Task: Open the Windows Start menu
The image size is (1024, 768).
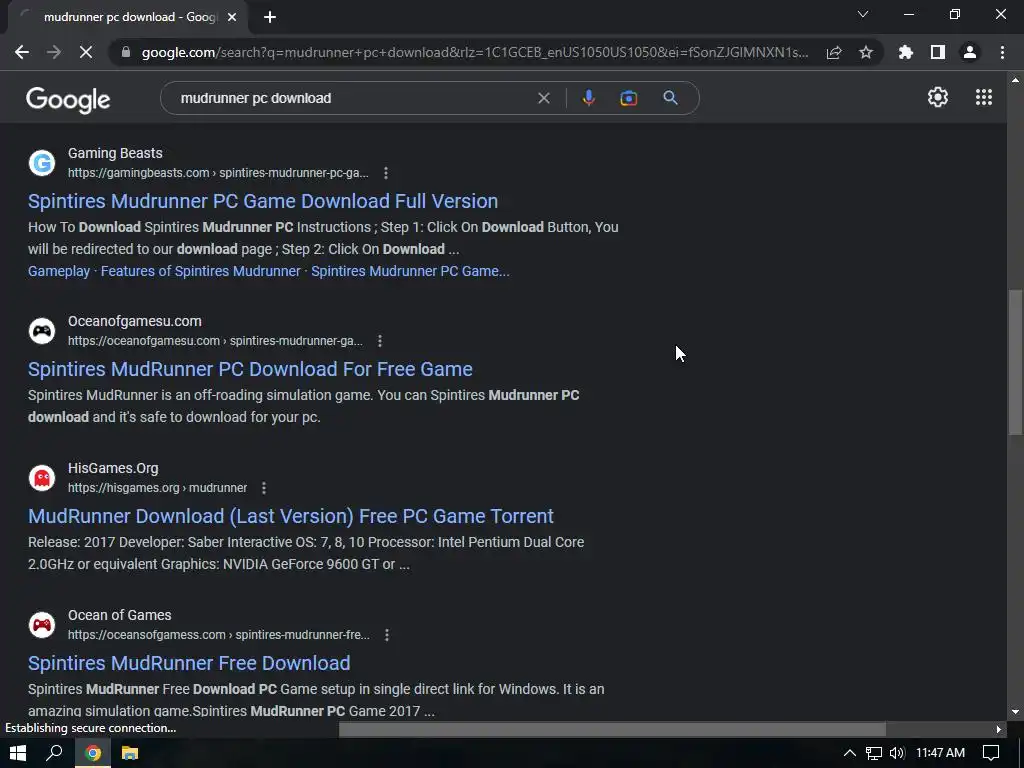Action: pos(18,753)
